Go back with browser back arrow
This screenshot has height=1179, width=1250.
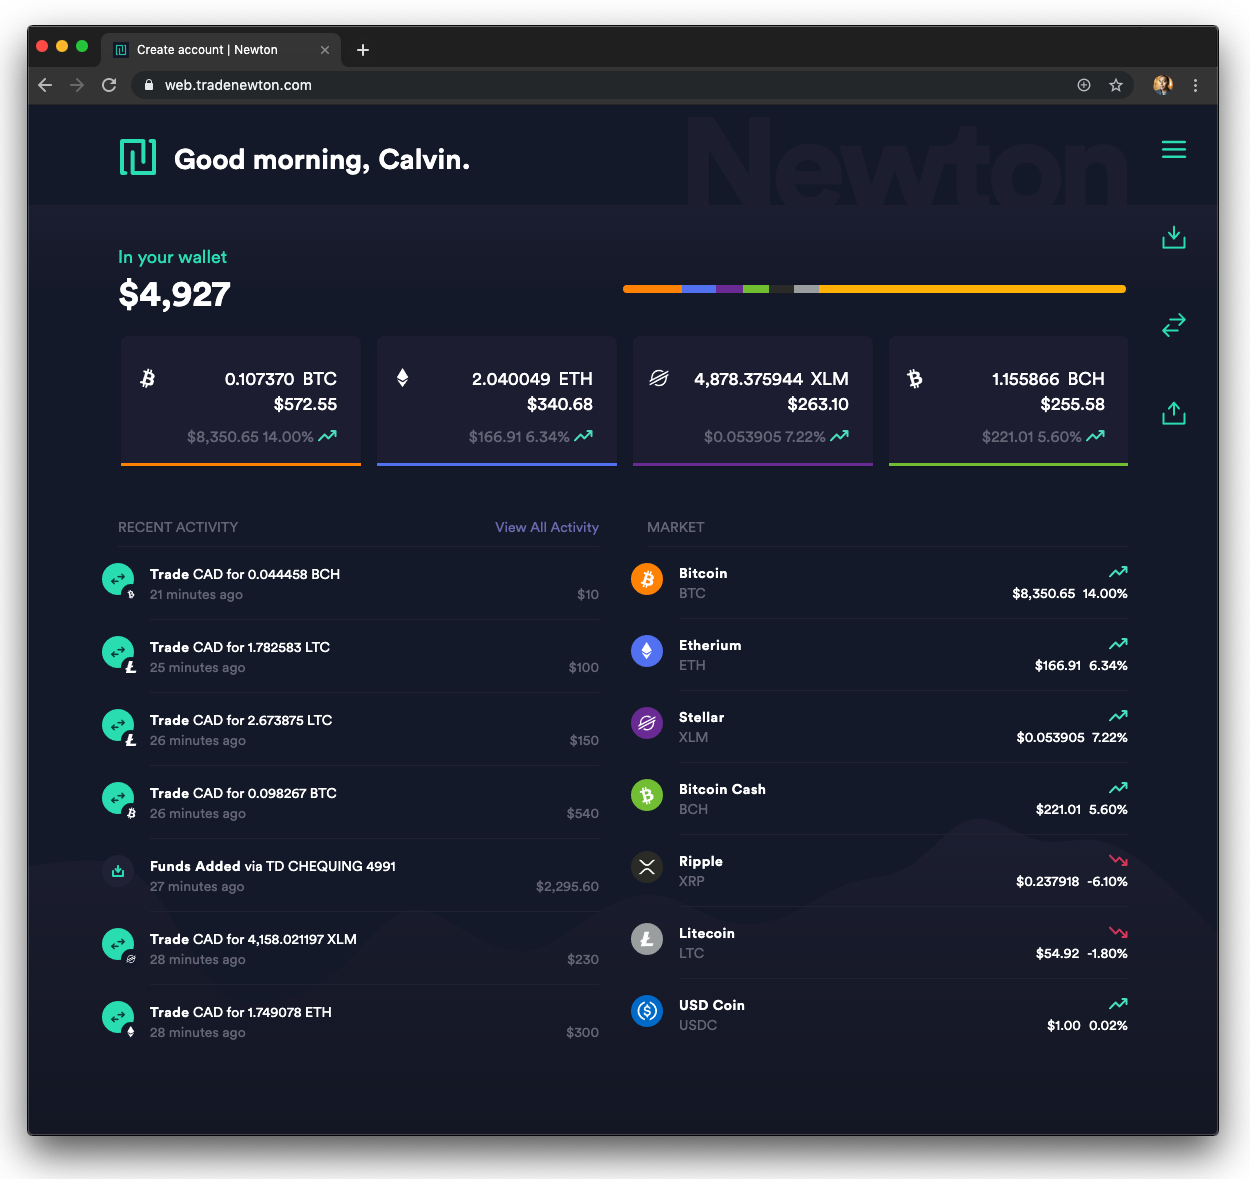[x=45, y=85]
